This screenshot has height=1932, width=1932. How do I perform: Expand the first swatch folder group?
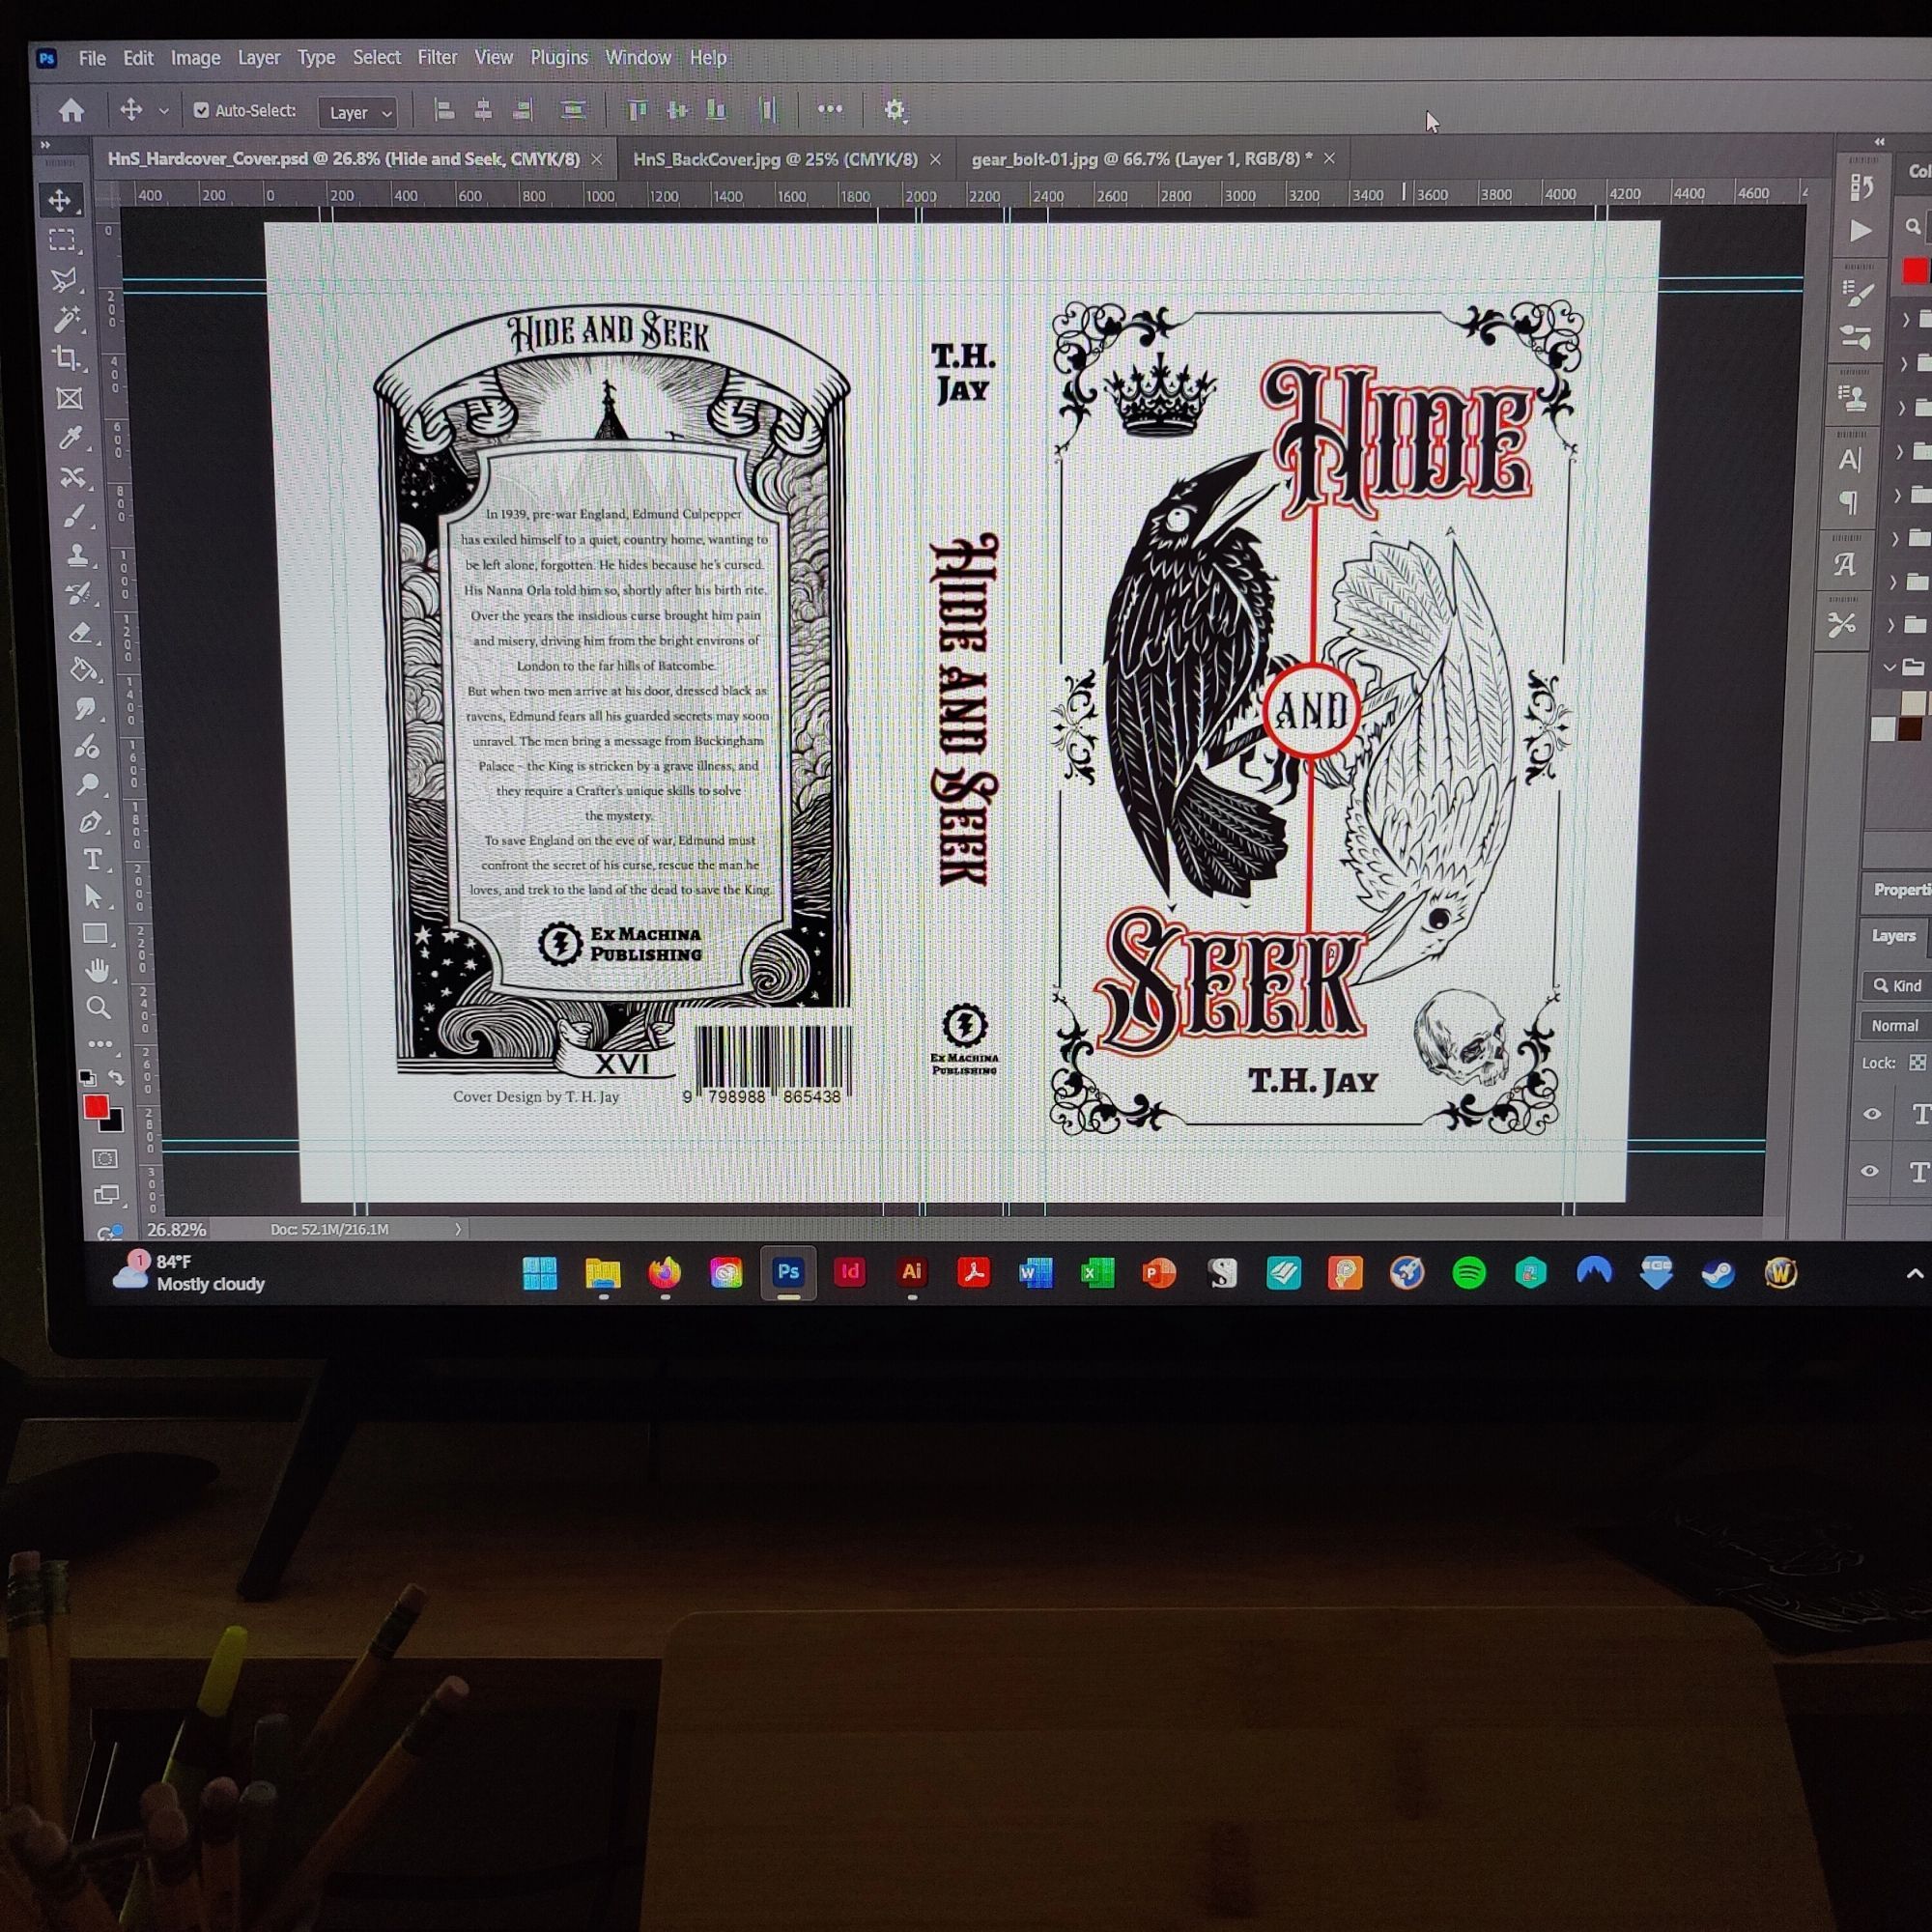click(1905, 319)
